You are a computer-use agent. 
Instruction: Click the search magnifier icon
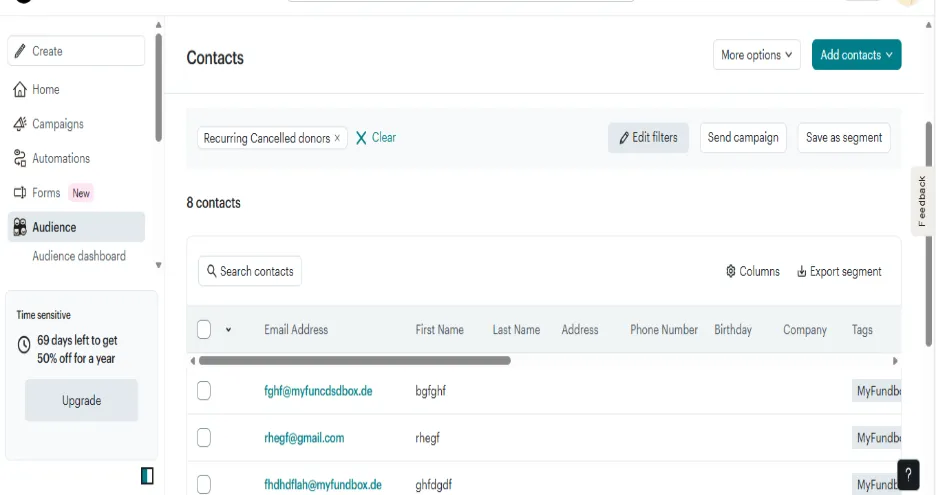click(211, 271)
